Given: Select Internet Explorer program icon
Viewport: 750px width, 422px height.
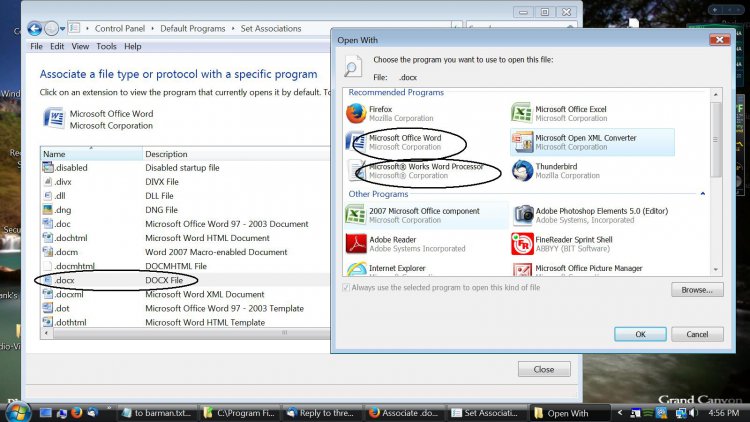Looking at the screenshot, I should tap(356, 269).
